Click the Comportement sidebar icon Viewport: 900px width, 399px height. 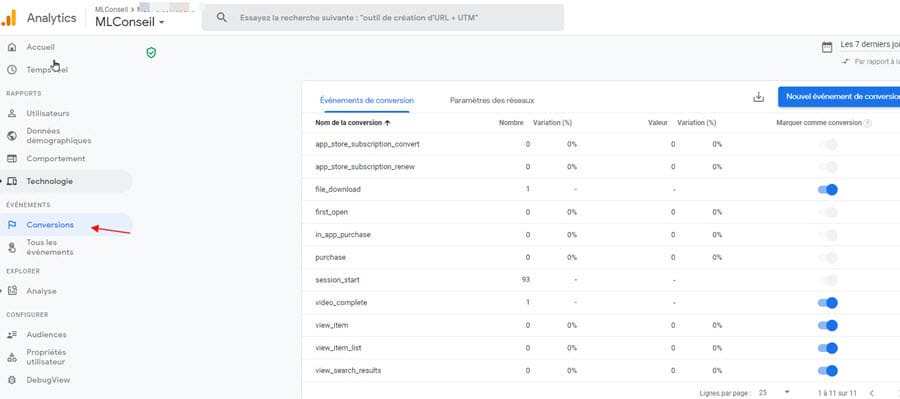point(11,158)
